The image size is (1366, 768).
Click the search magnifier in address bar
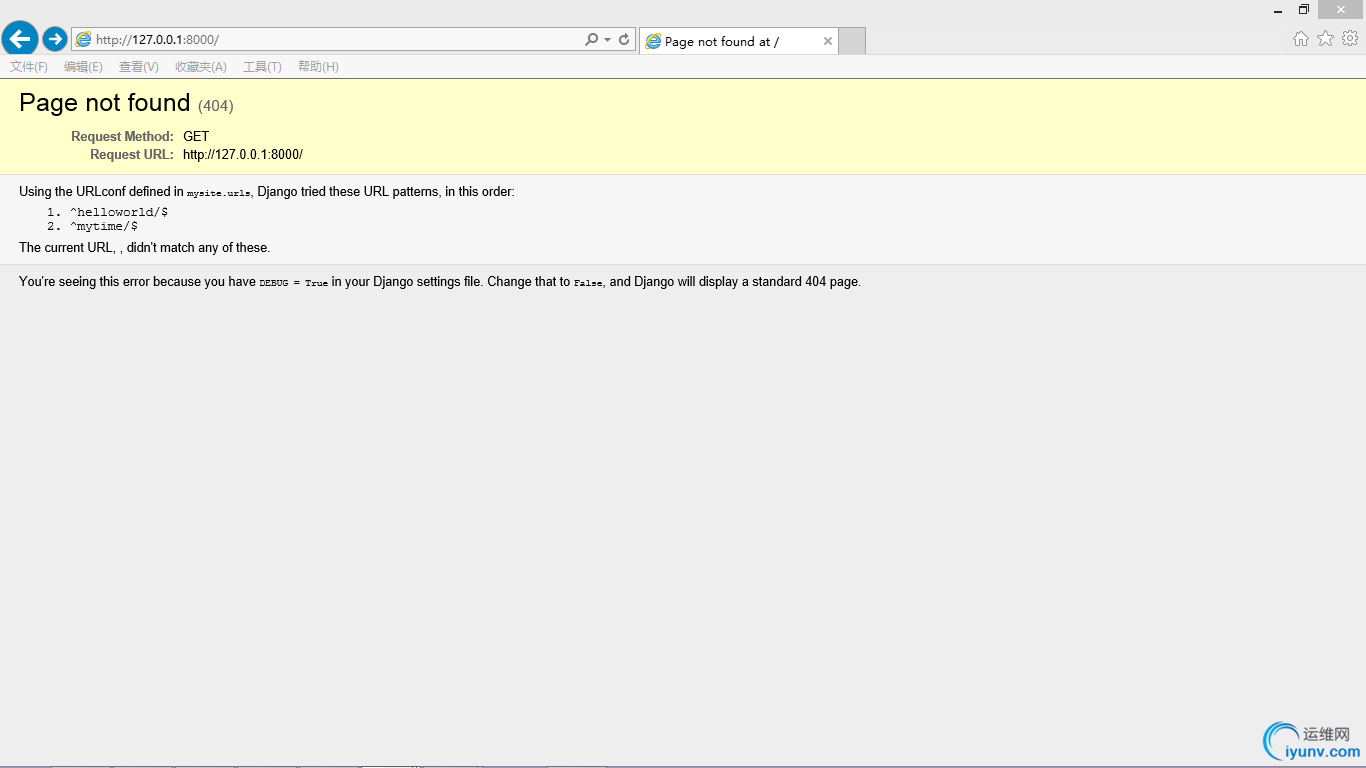592,39
